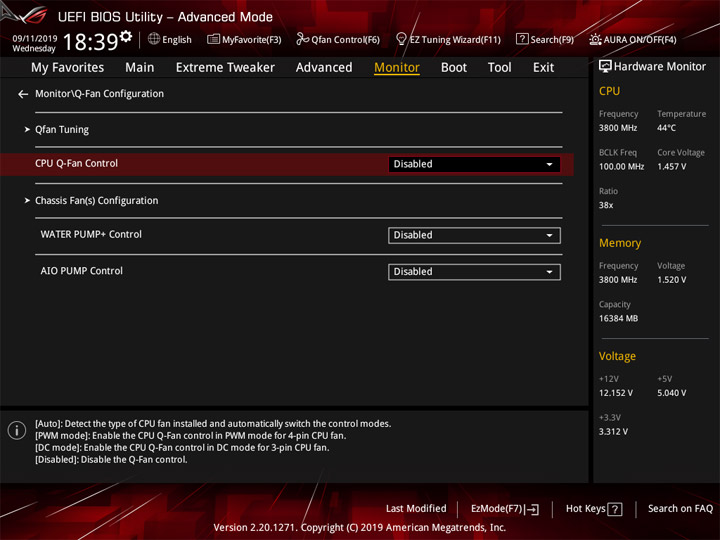Click the 18:39 clock time
720x540 pixels.
click(91, 42)
